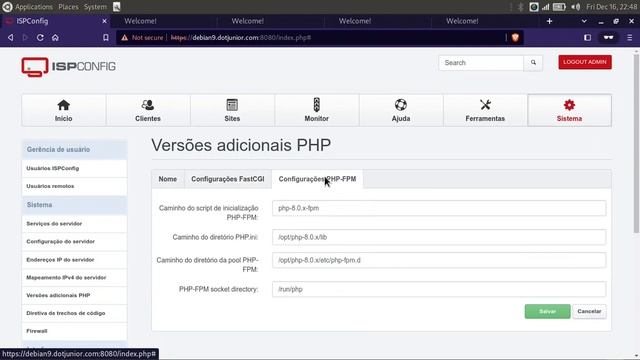Open Configuração do servidor link
This screenshot has width=640, height=360.
tap(74, 242)
